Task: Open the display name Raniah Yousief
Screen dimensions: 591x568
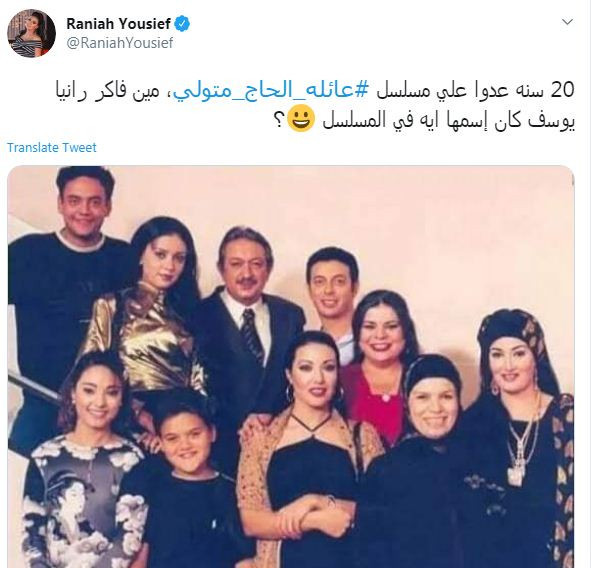Action: (x=119, y=24)
